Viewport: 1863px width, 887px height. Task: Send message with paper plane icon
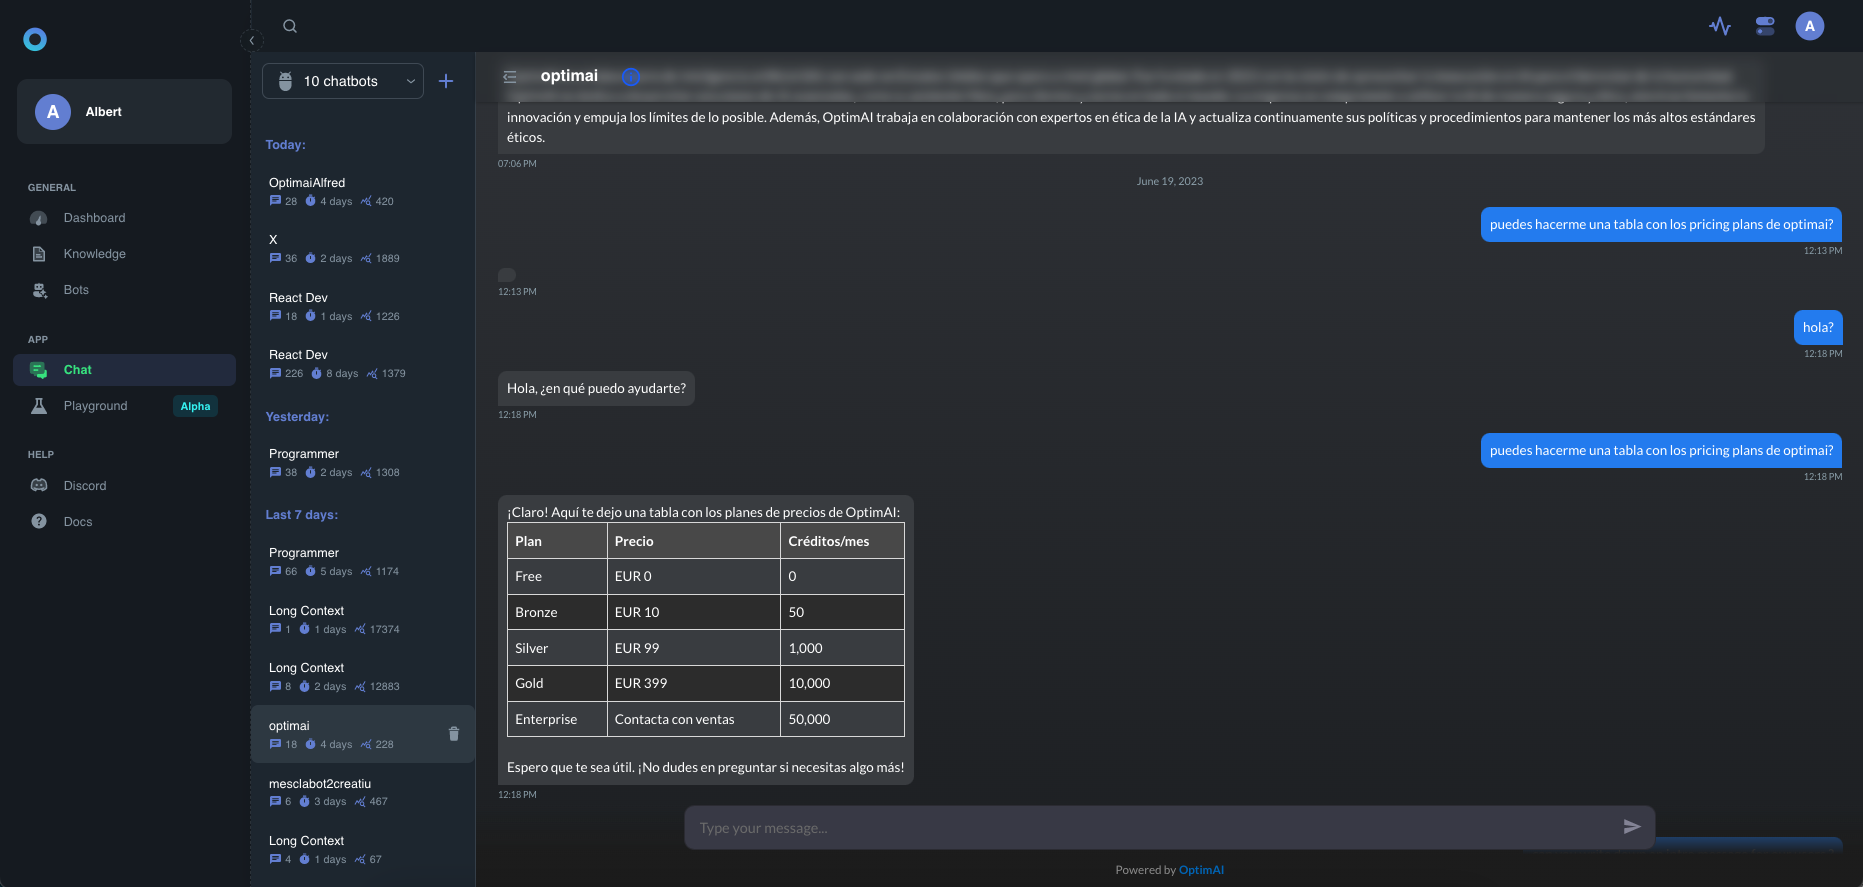pos(1632,827)
